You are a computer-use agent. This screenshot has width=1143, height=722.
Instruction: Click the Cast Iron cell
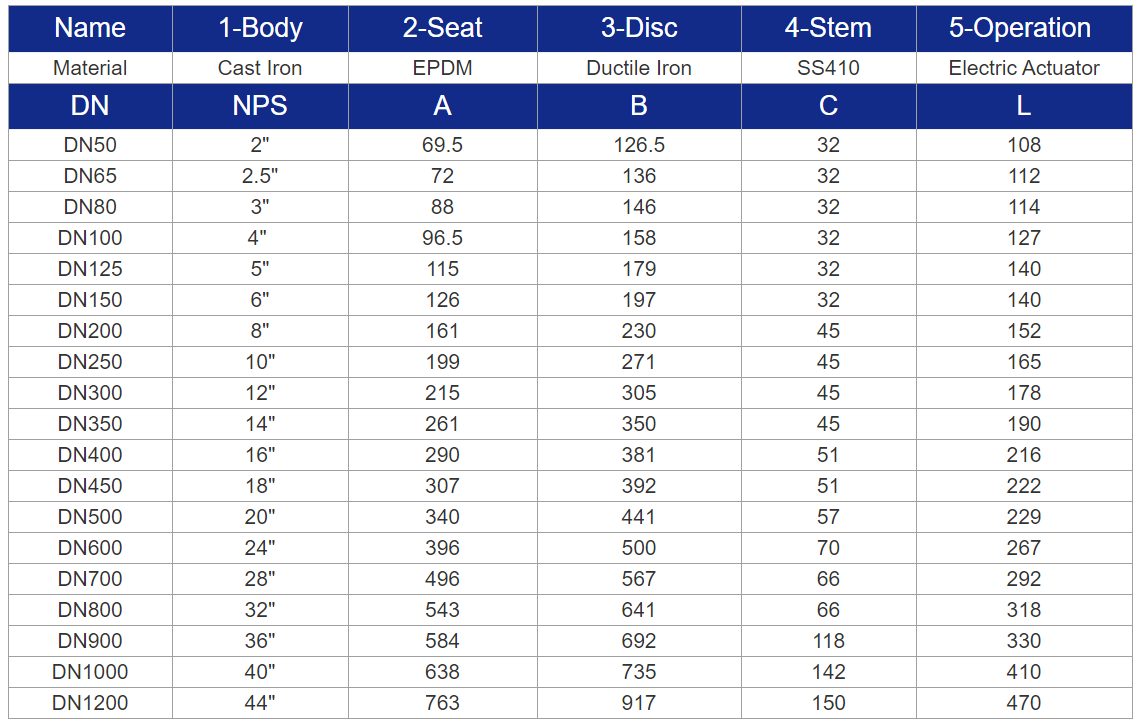click(260, 68)
